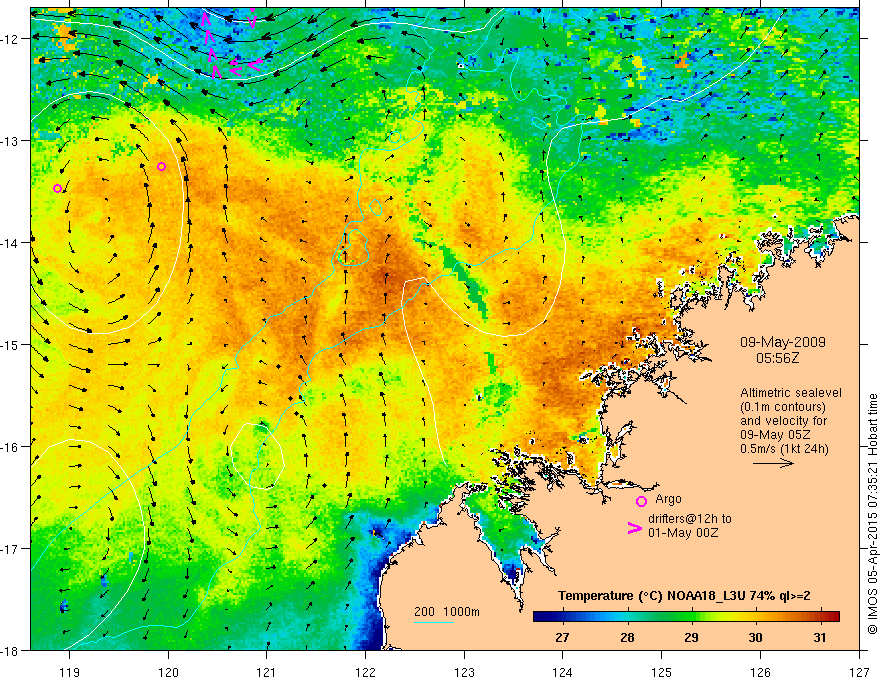Screen dimensions: 880x680
Task: Click the magenta drifter legend arrowhead
Action: pyautogui.click(x=634, y=528)
